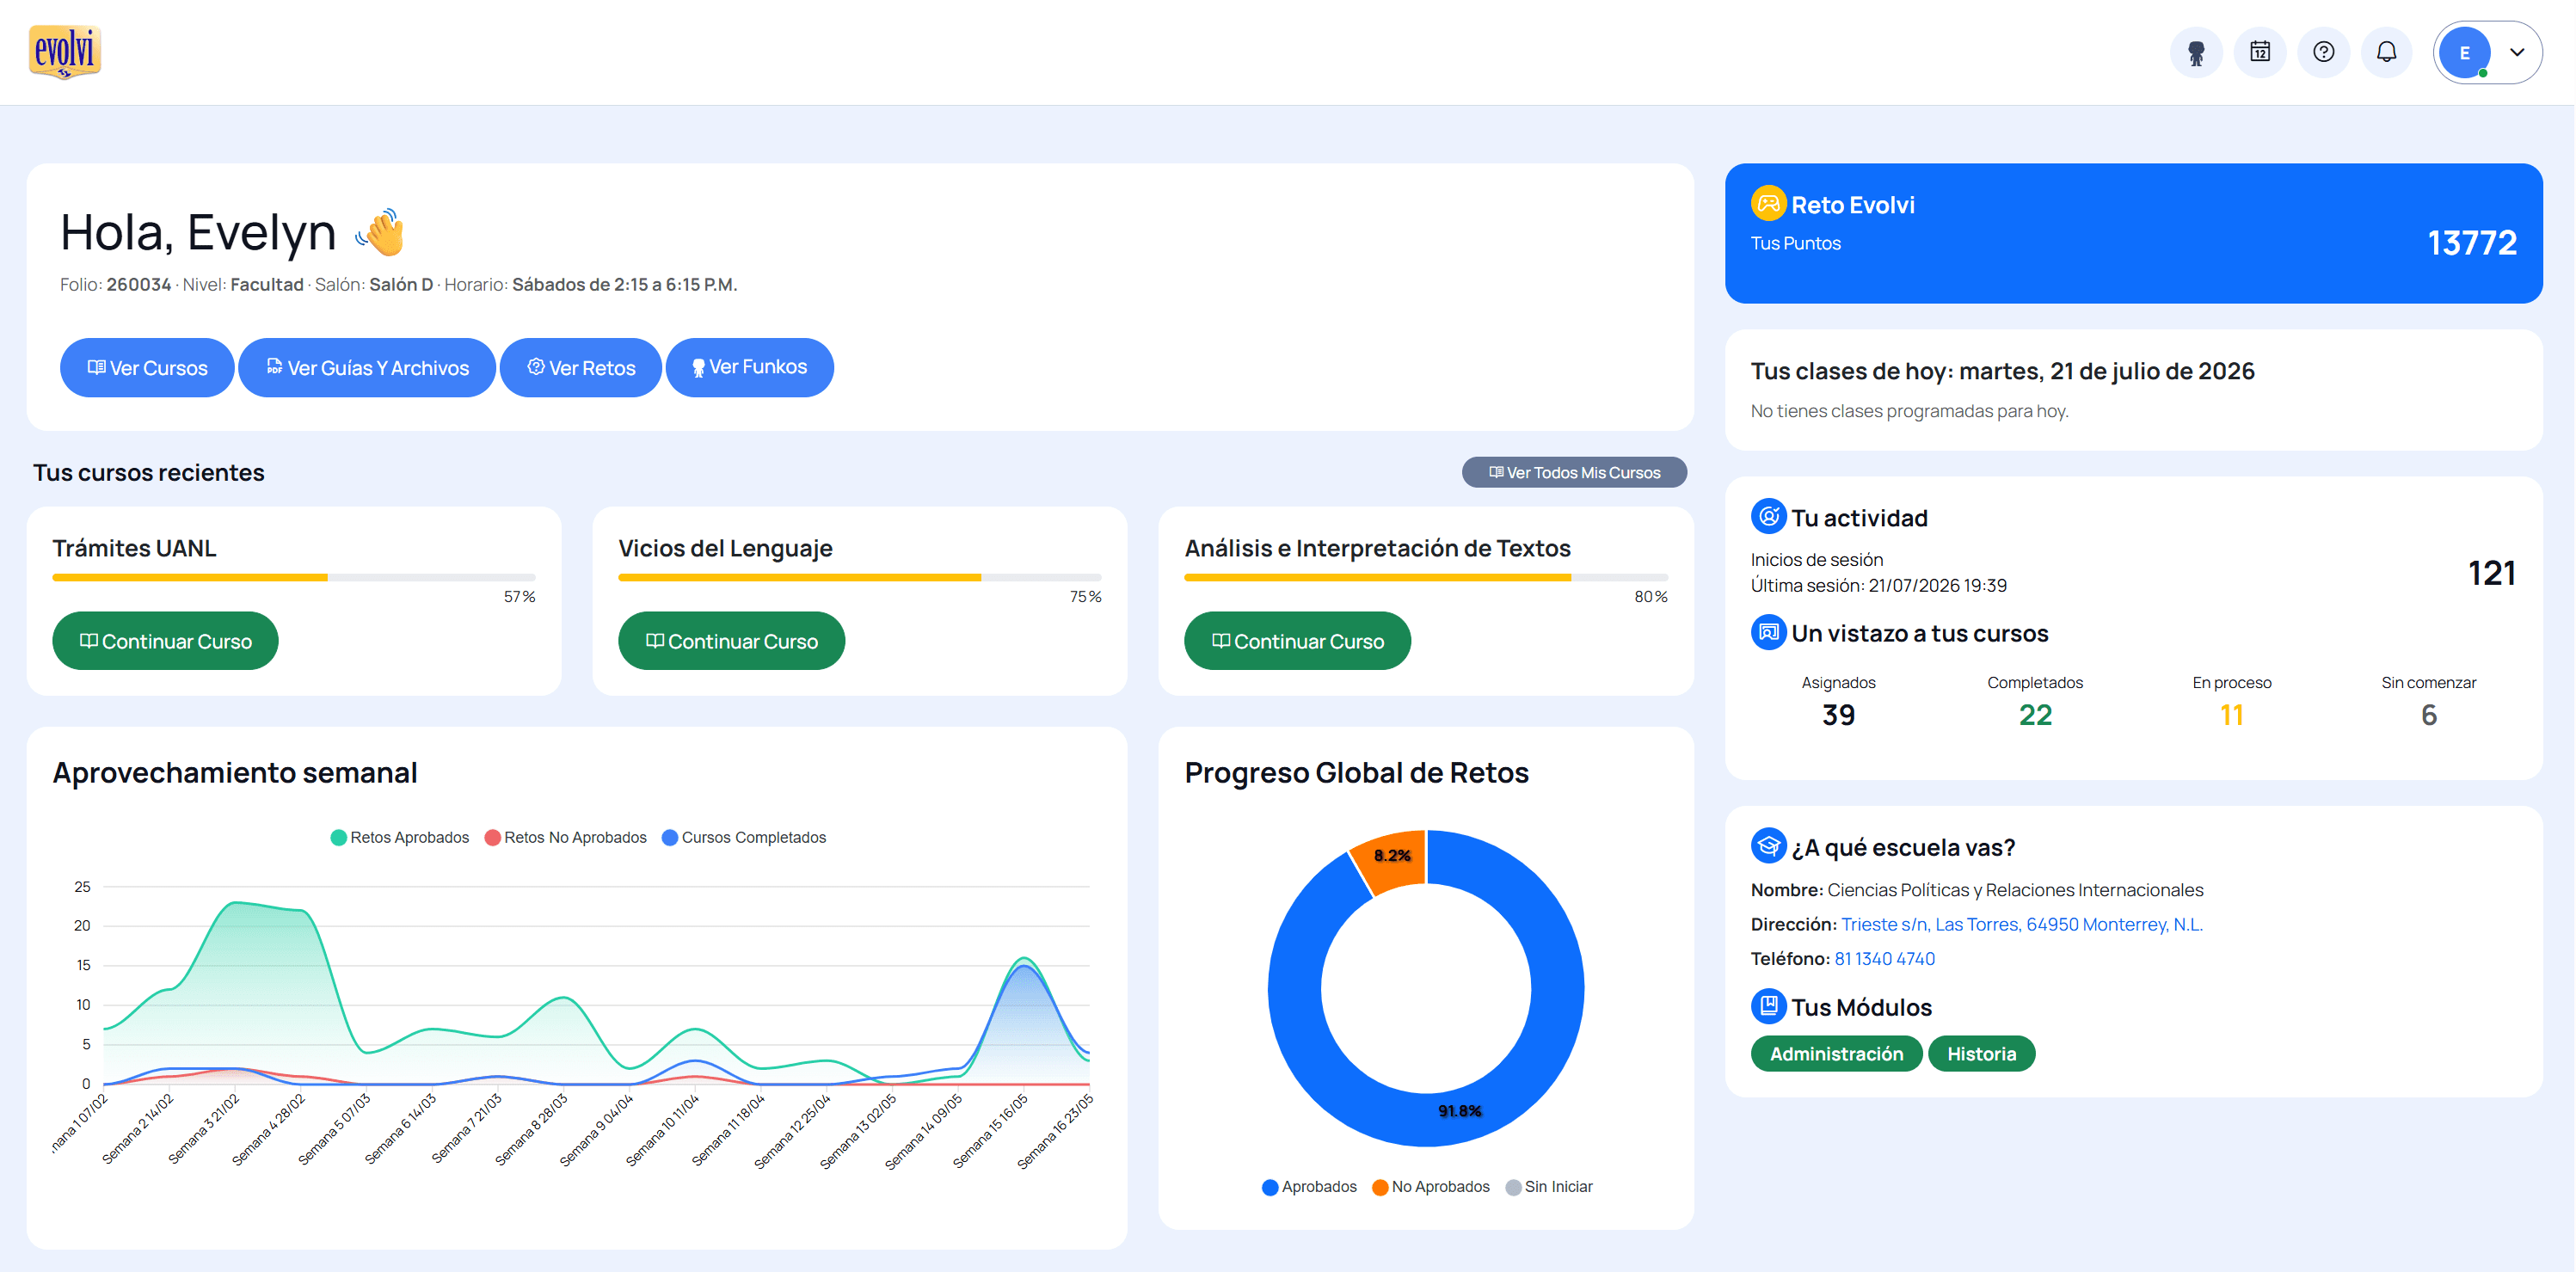Click the Evolvi logo

click(x=65, y=52)
